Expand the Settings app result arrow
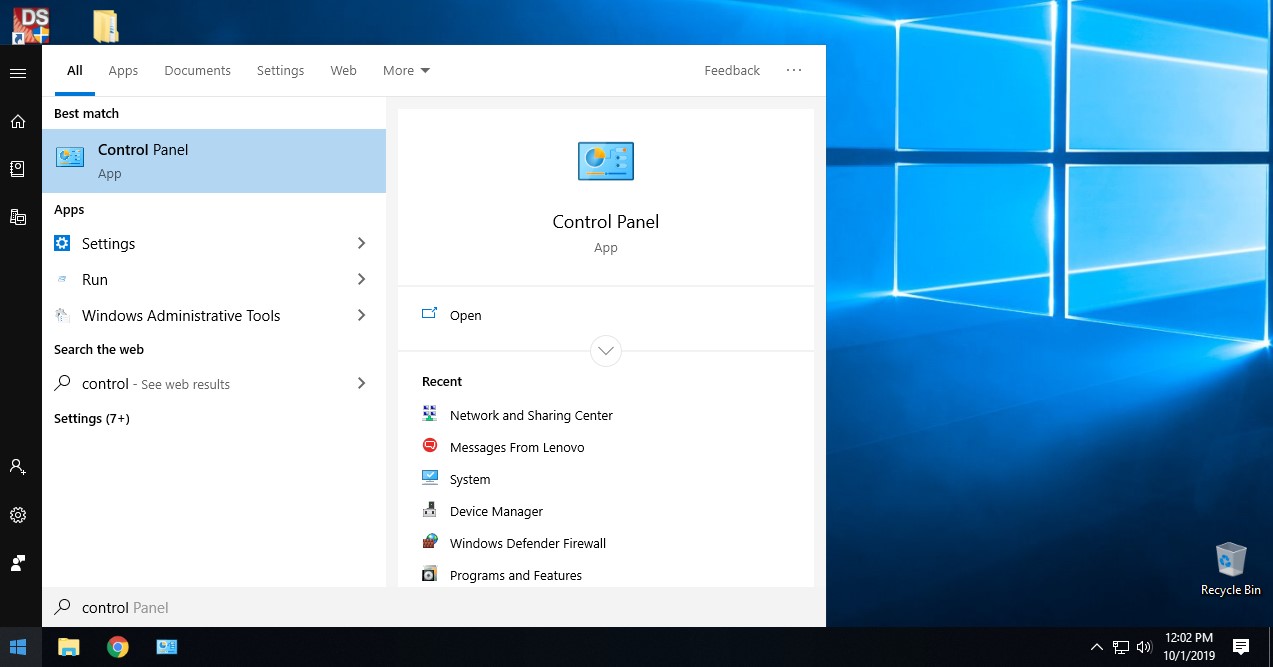 (x=361, y=243)
